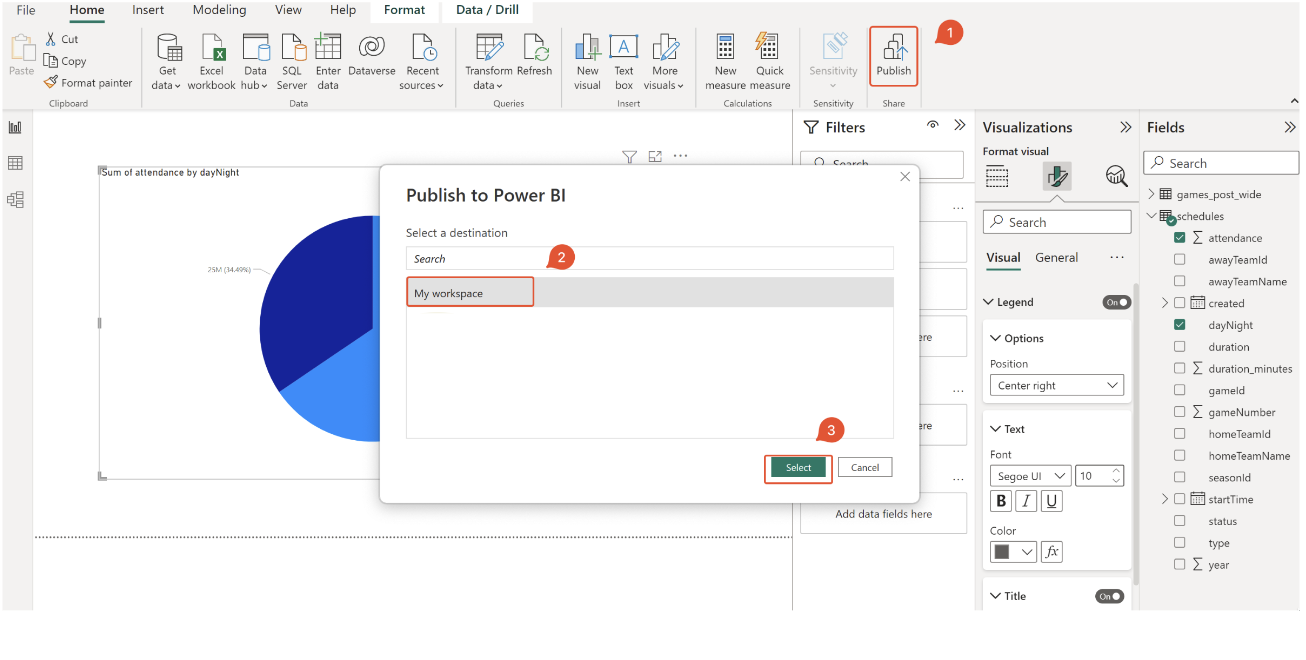Viewport: 1306px width, 660px height.
Task: Expand the startTime date field
Action: point(1164,499)
